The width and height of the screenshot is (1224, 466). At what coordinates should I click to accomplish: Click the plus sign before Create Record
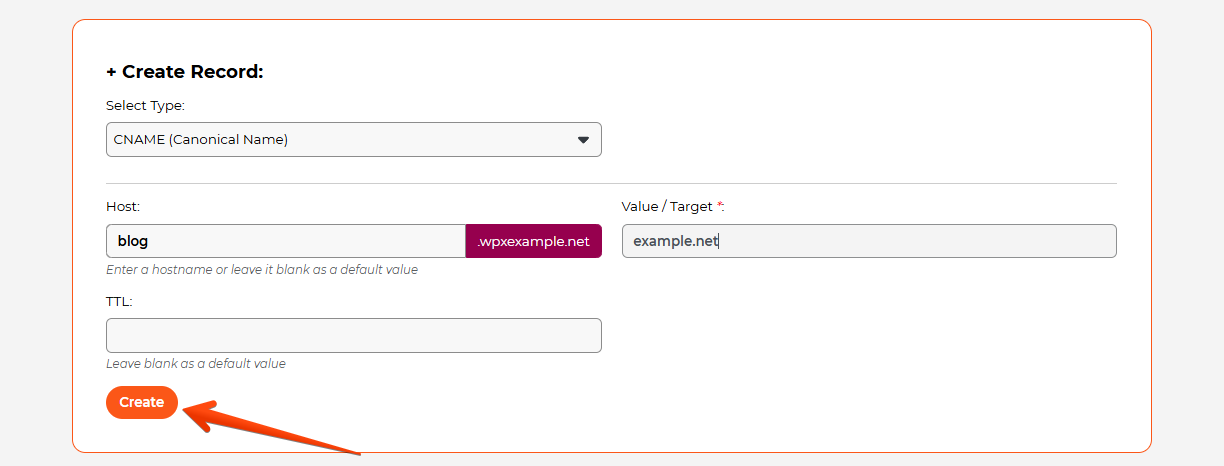112,72
